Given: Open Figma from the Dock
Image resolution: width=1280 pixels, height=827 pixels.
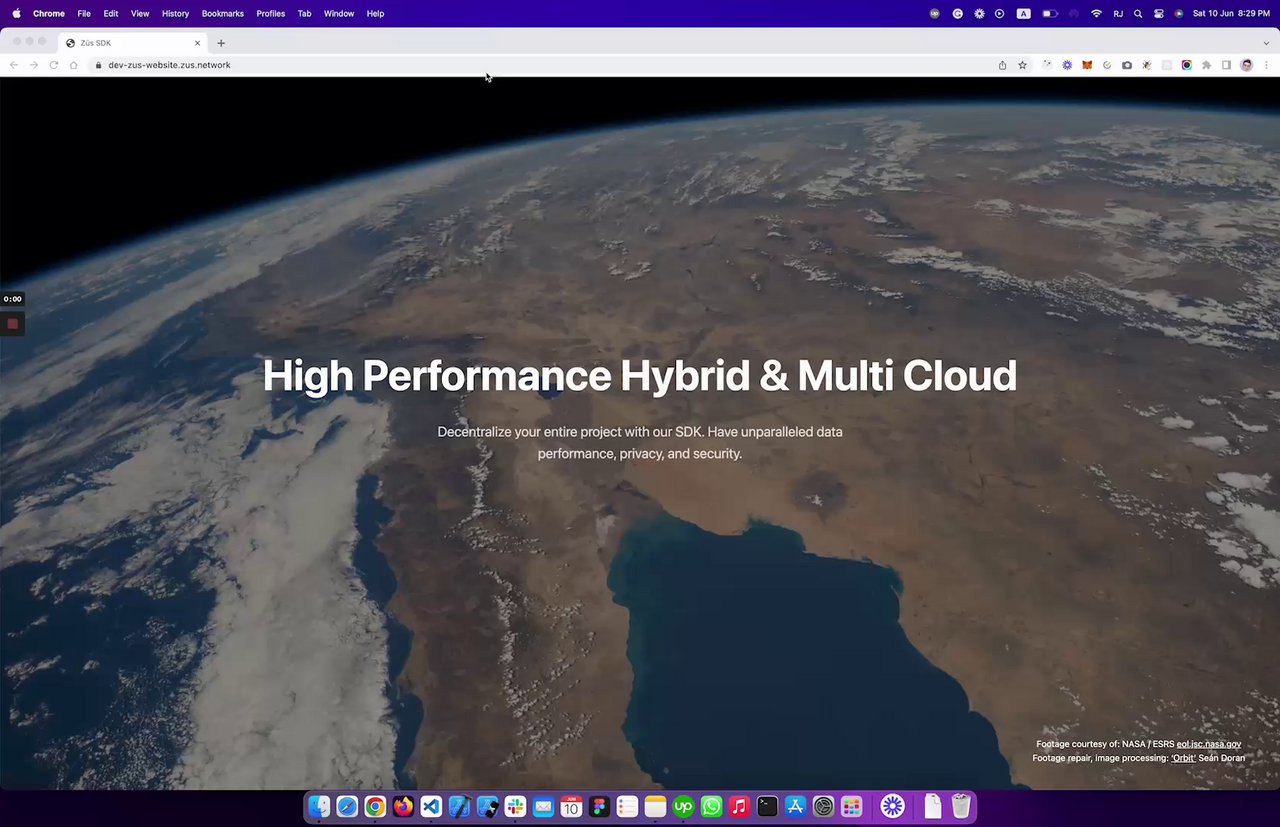Looking at the screenshot, I should tap(599, 806).
